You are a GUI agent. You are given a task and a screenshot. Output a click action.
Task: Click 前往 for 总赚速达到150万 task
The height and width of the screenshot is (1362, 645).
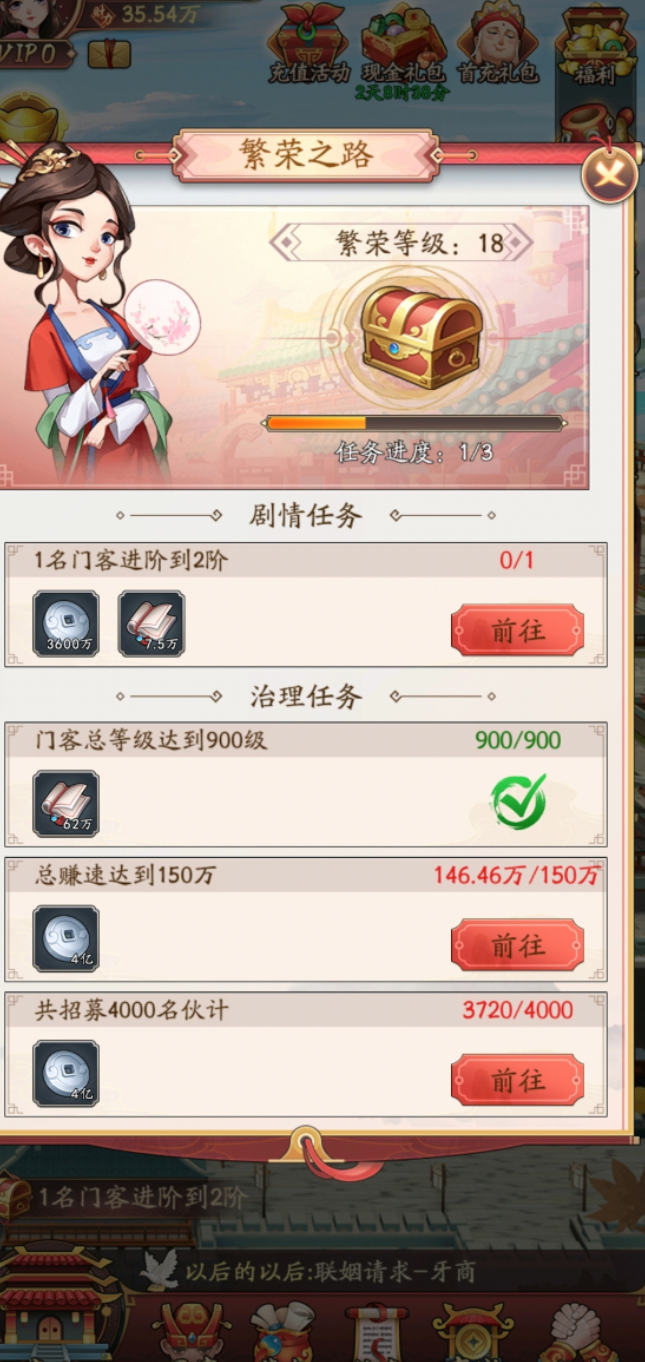coord(517,945)
